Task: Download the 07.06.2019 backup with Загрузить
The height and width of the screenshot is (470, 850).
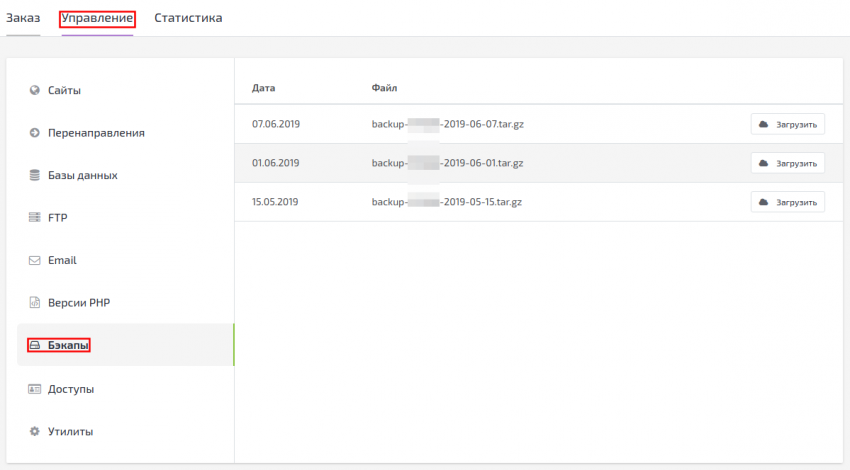Action: point(788,124)
